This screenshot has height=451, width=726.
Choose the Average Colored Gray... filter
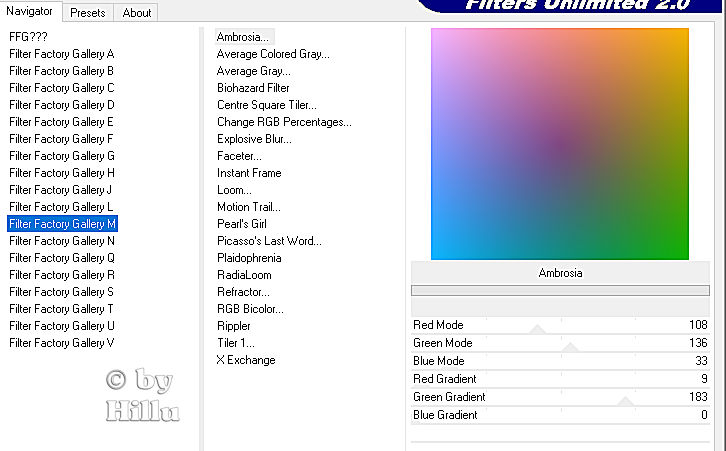[x=273, y=54]
